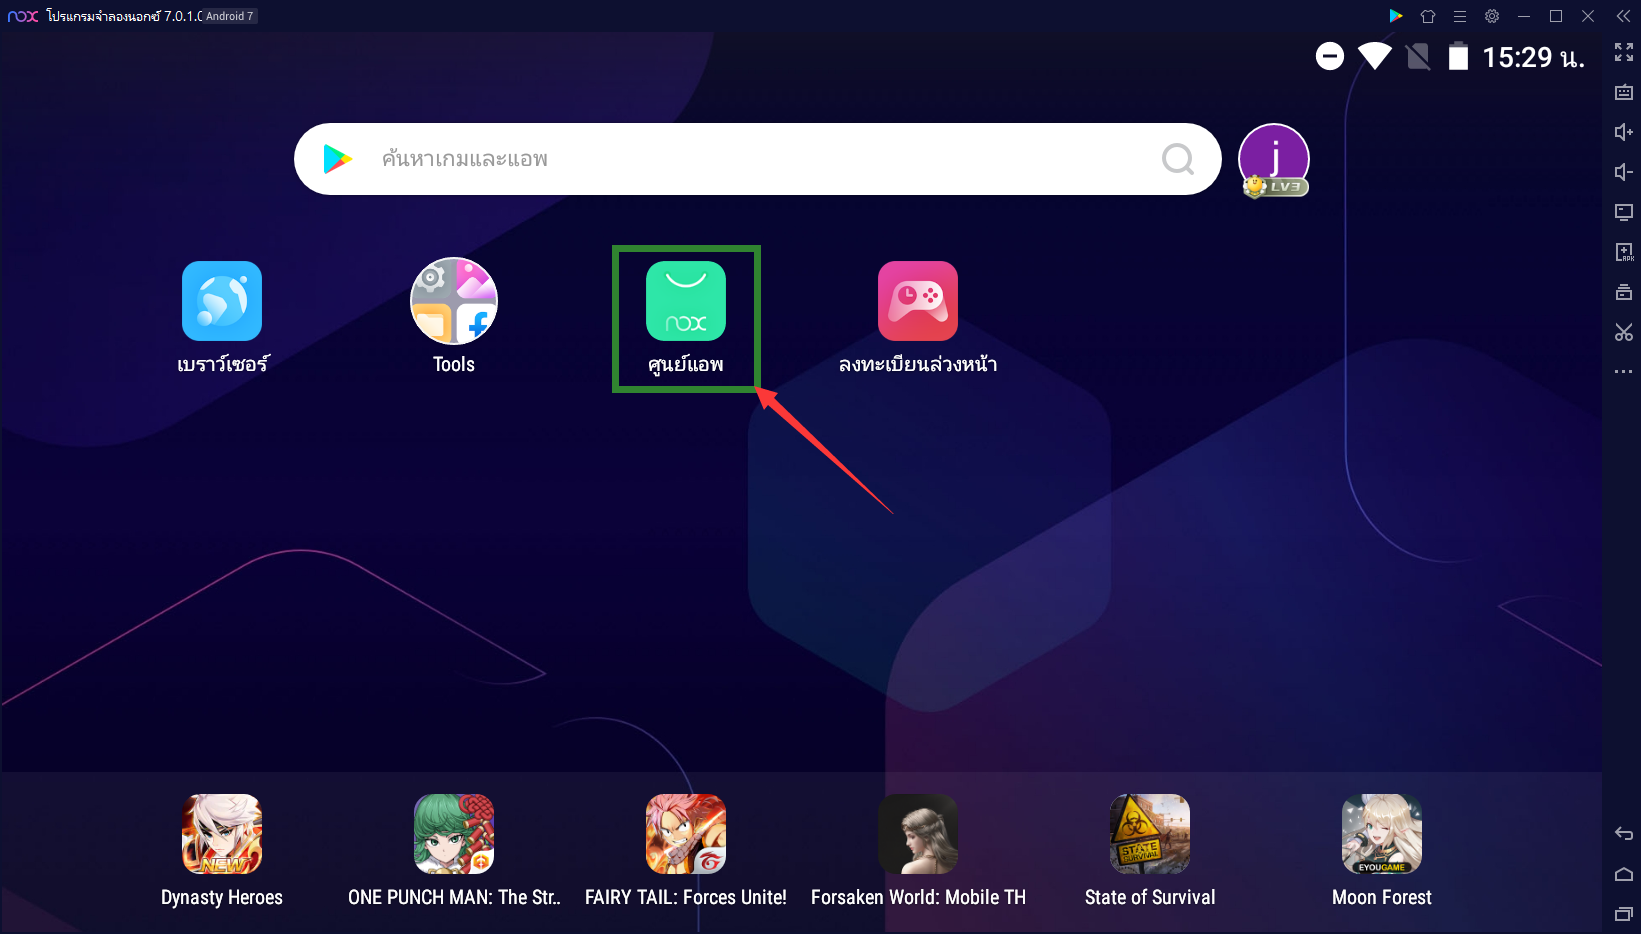Open State of Survival game
Screen dimensions: 1641x934
click(1149, 835)
